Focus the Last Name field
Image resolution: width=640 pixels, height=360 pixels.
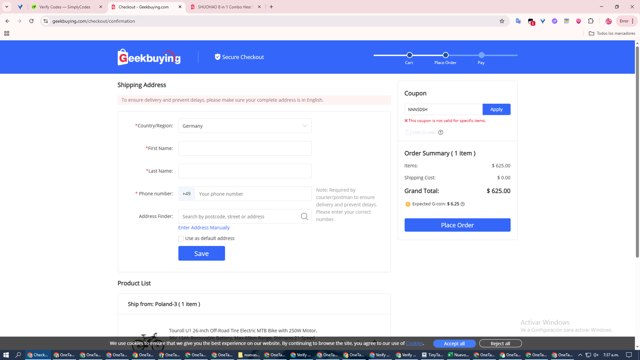tap(244, 171)
